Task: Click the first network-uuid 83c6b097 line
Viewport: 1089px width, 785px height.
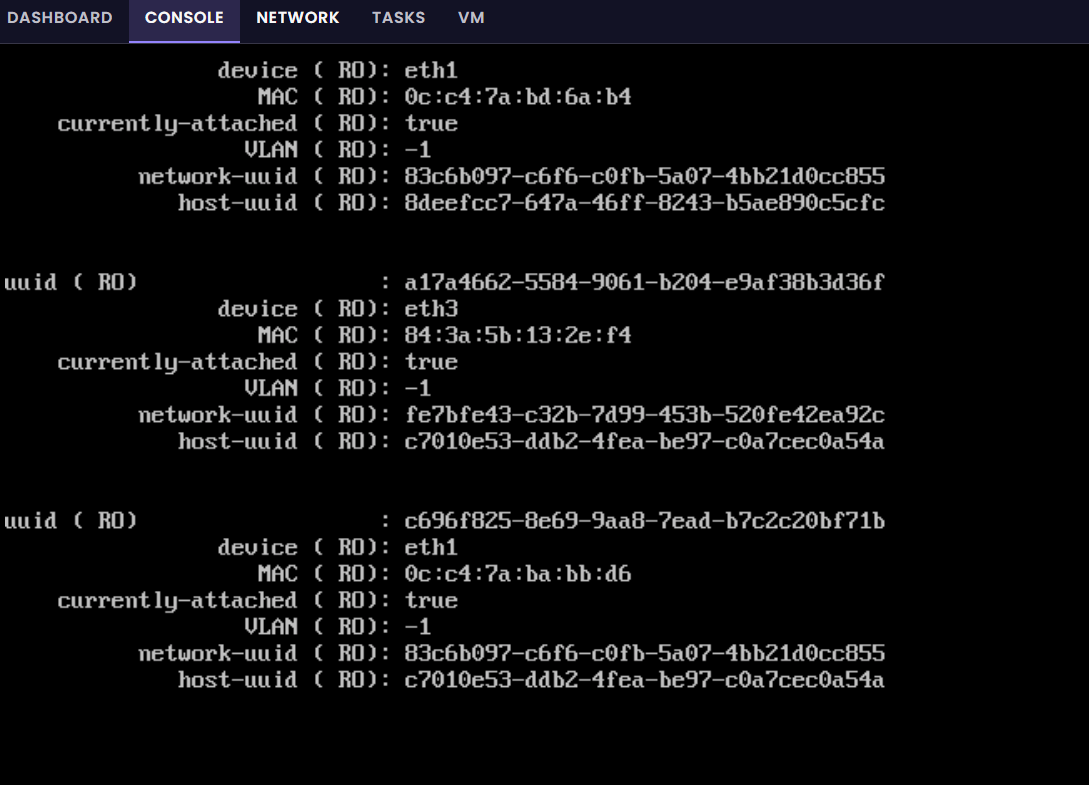Action: [x=512, y=176]
